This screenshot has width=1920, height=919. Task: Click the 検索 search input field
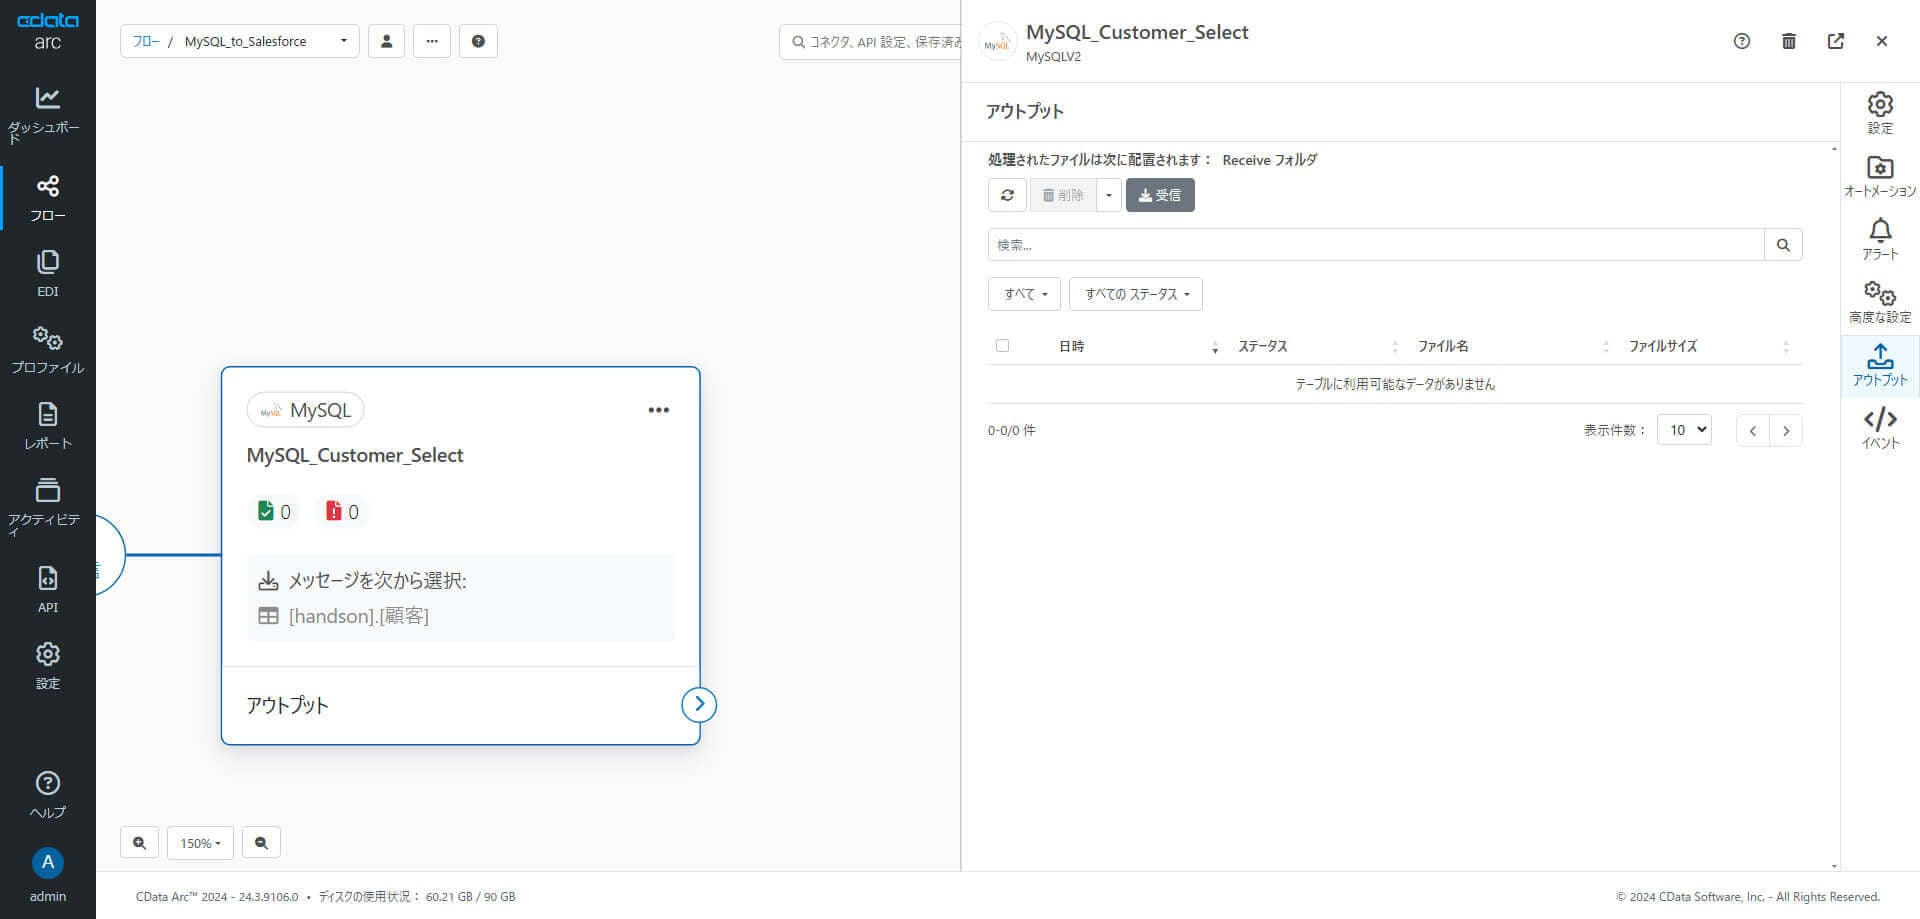(x=1375, y=245)
